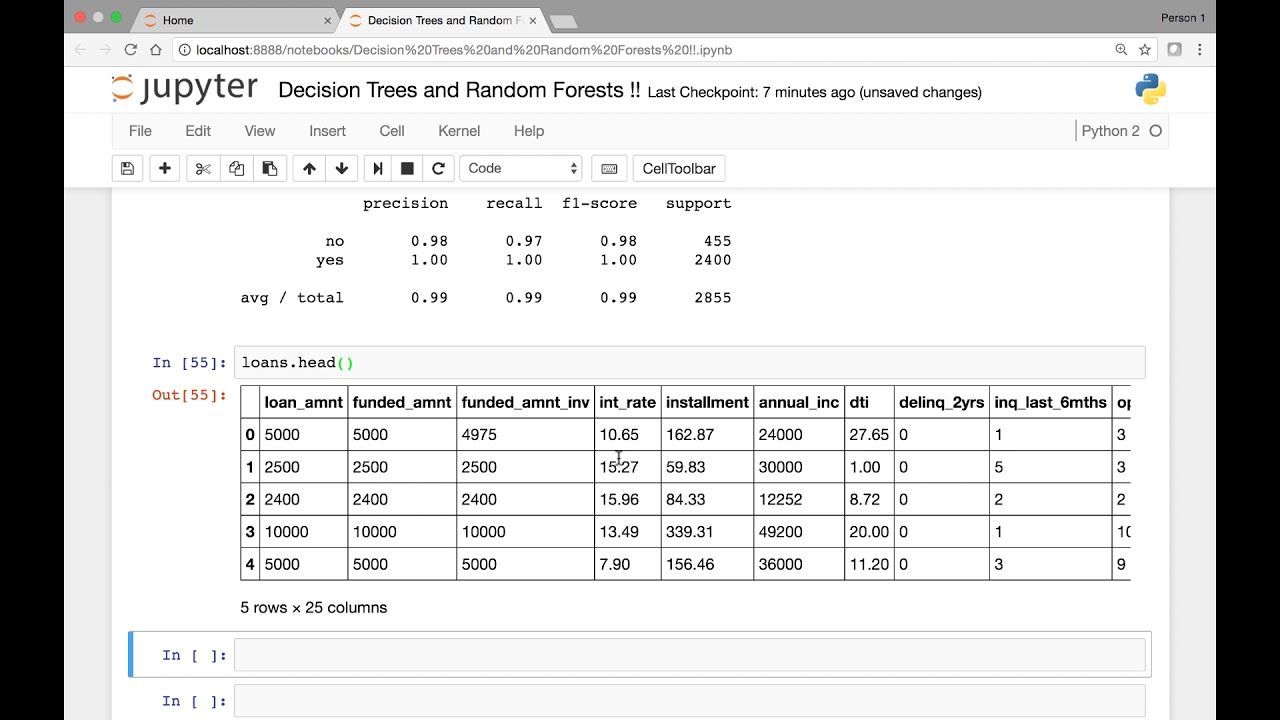Click the int_rate column header
1280x720 pixels.
627,403
